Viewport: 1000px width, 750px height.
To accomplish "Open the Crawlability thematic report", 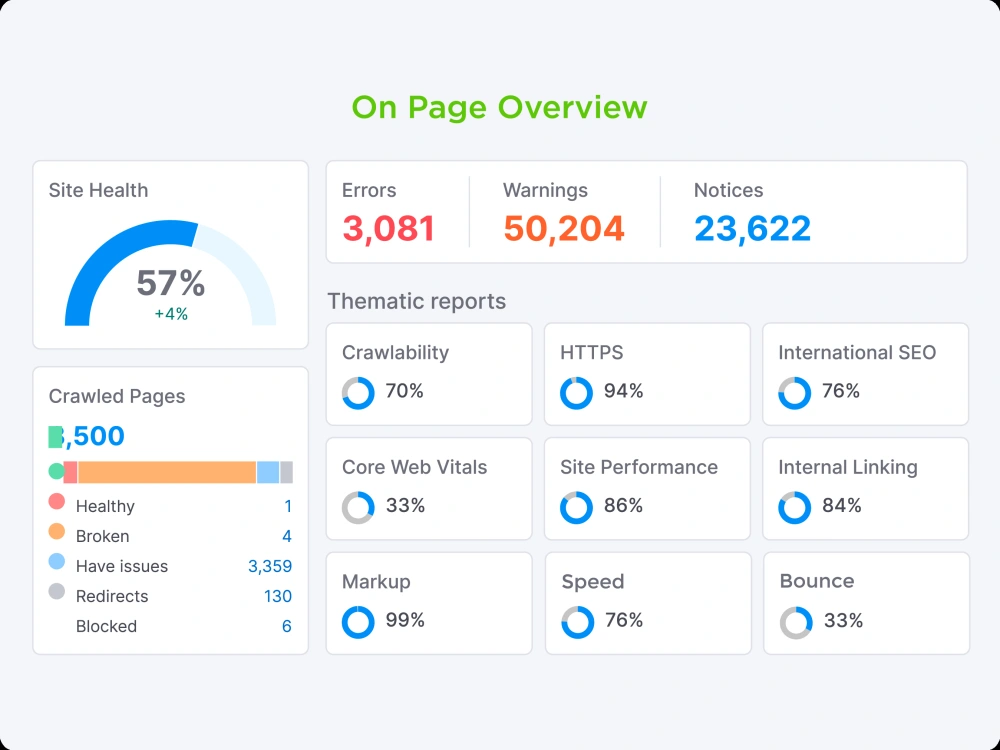I will 429,374.
